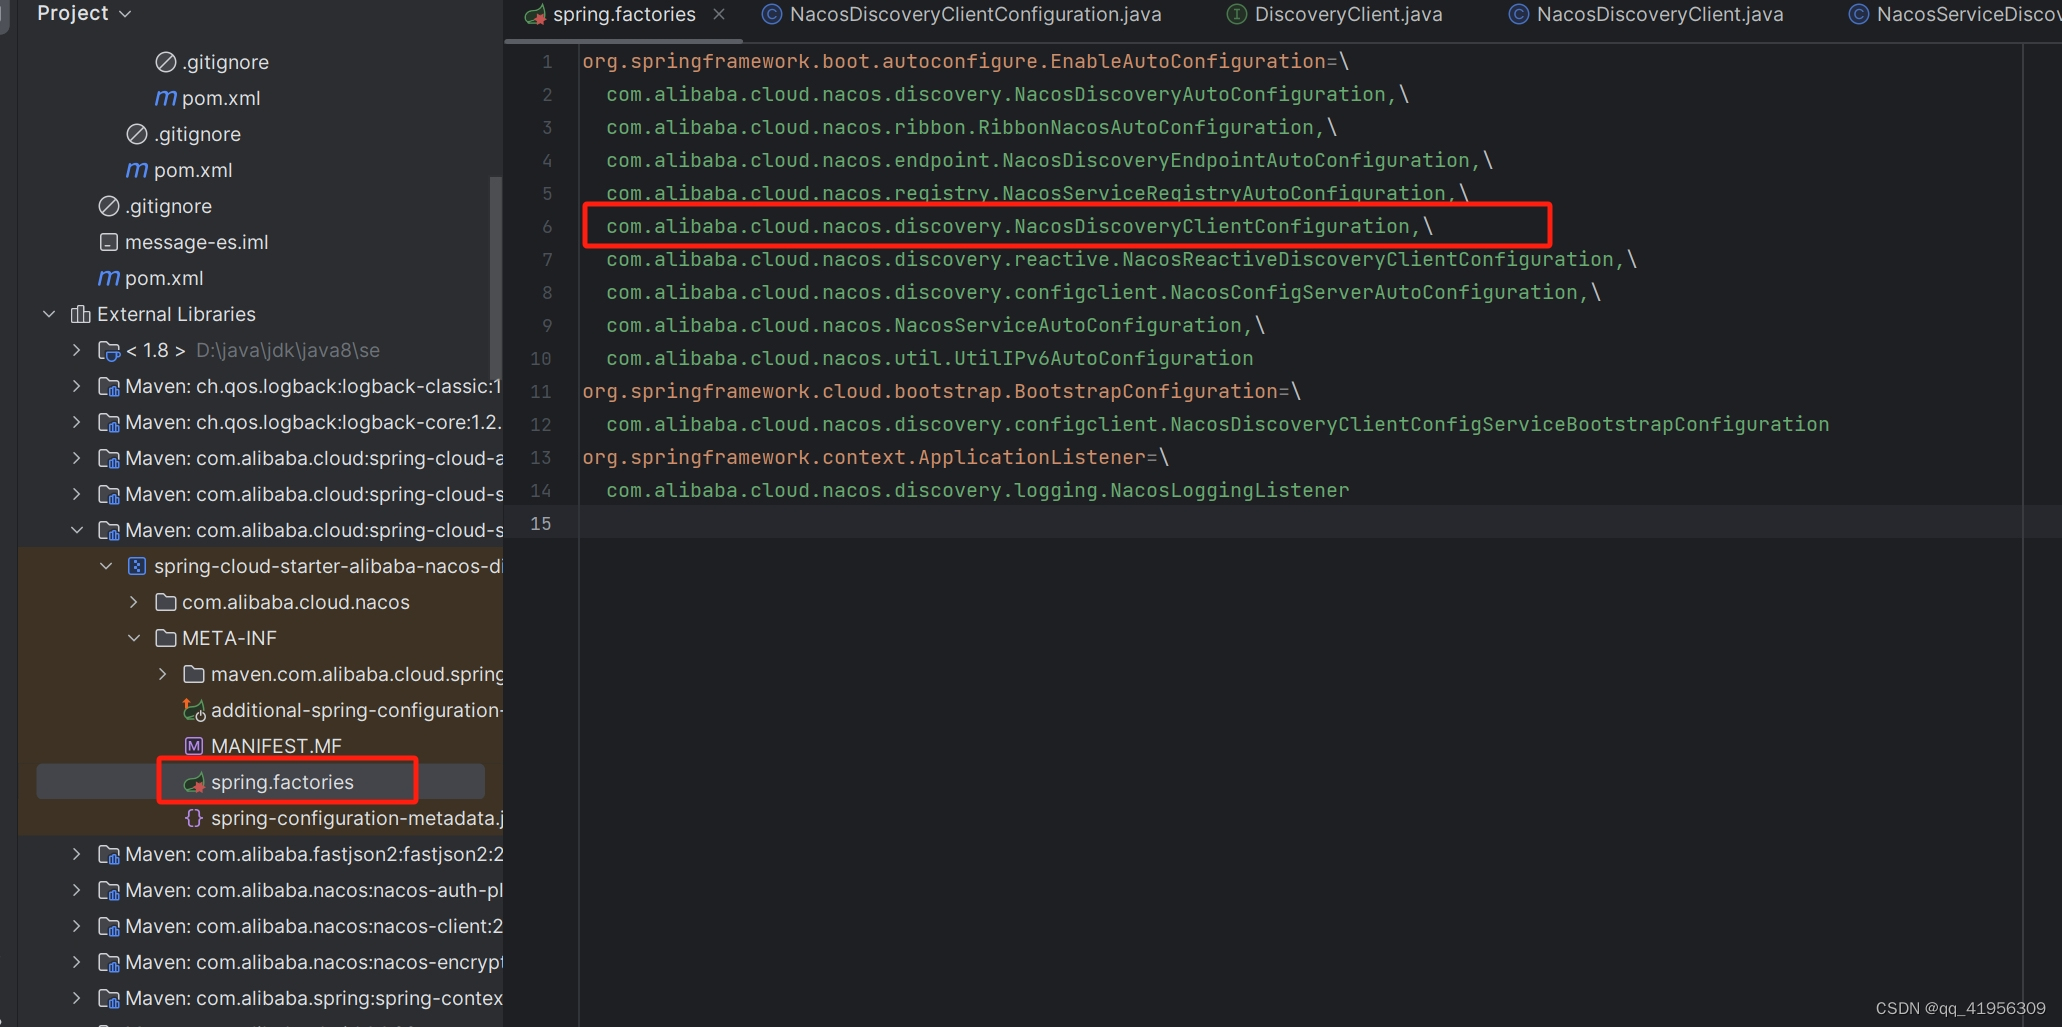Click line number 15 in gutter
2062x1027 pixels.
(x=541, y=523)
